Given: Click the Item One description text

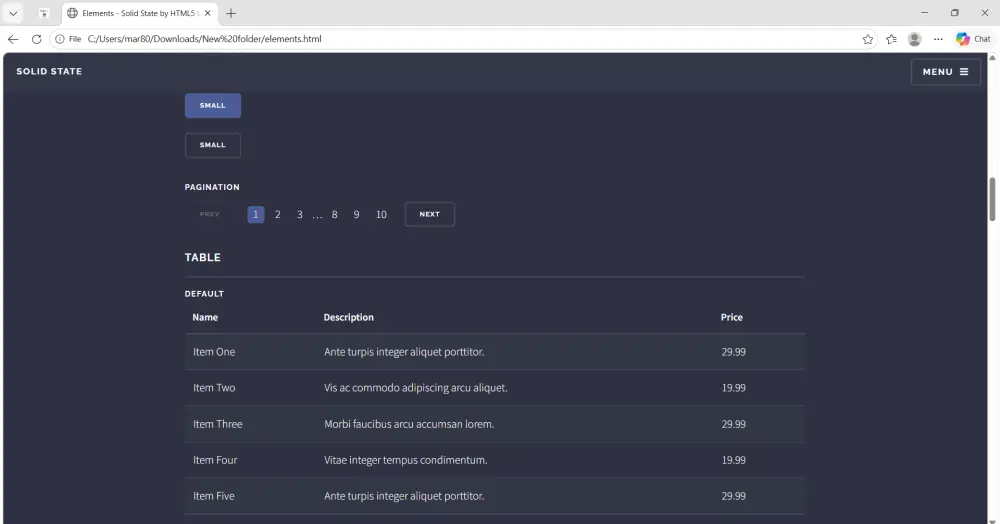Looking at the screenshot, I should (404, 352).
